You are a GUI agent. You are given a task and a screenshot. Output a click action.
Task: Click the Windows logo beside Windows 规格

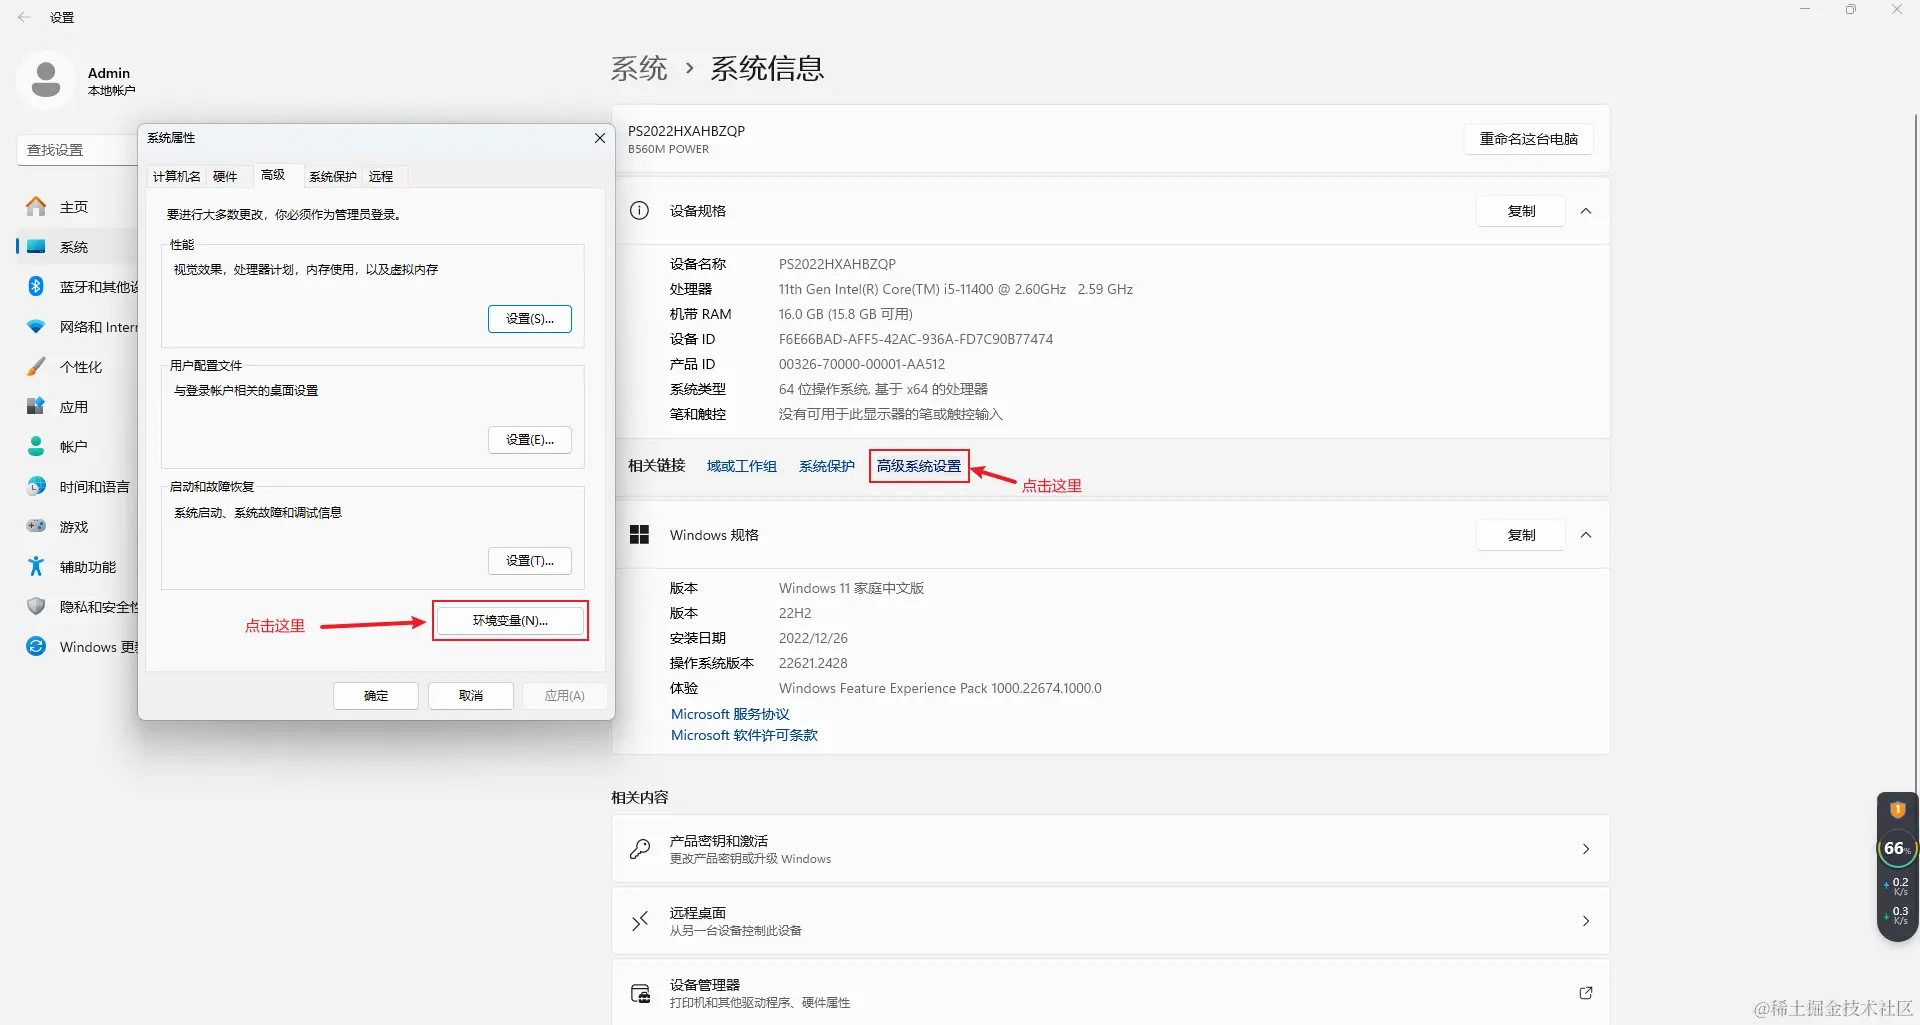coord(639,535)
